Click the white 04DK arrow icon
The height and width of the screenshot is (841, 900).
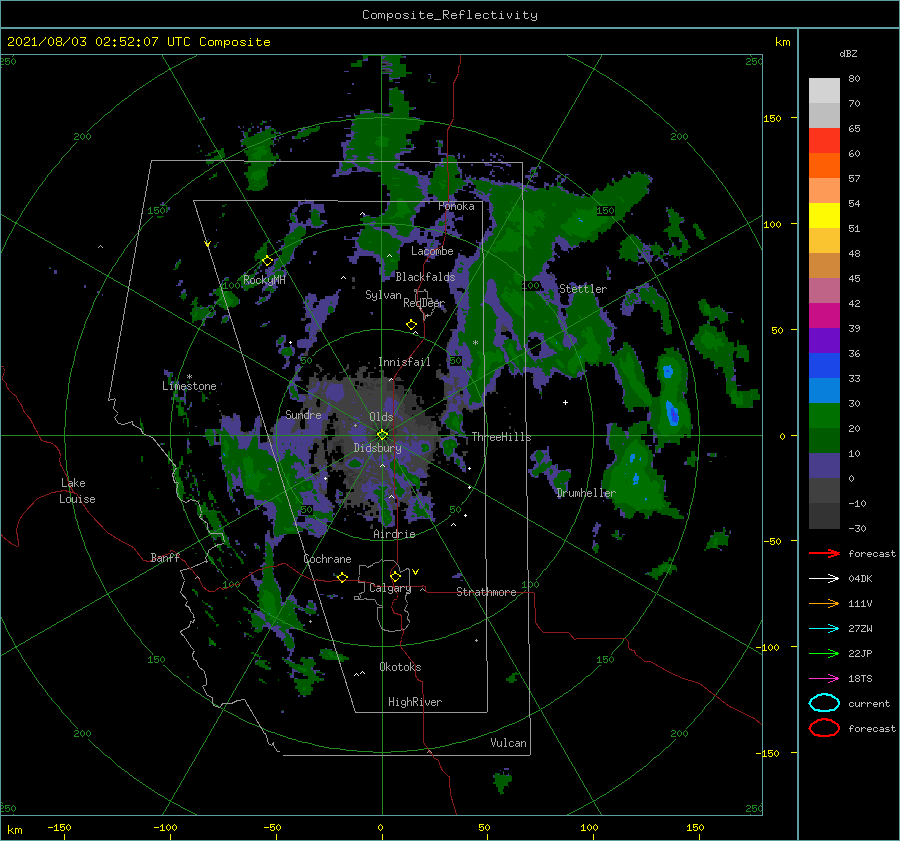pos(824,579)
